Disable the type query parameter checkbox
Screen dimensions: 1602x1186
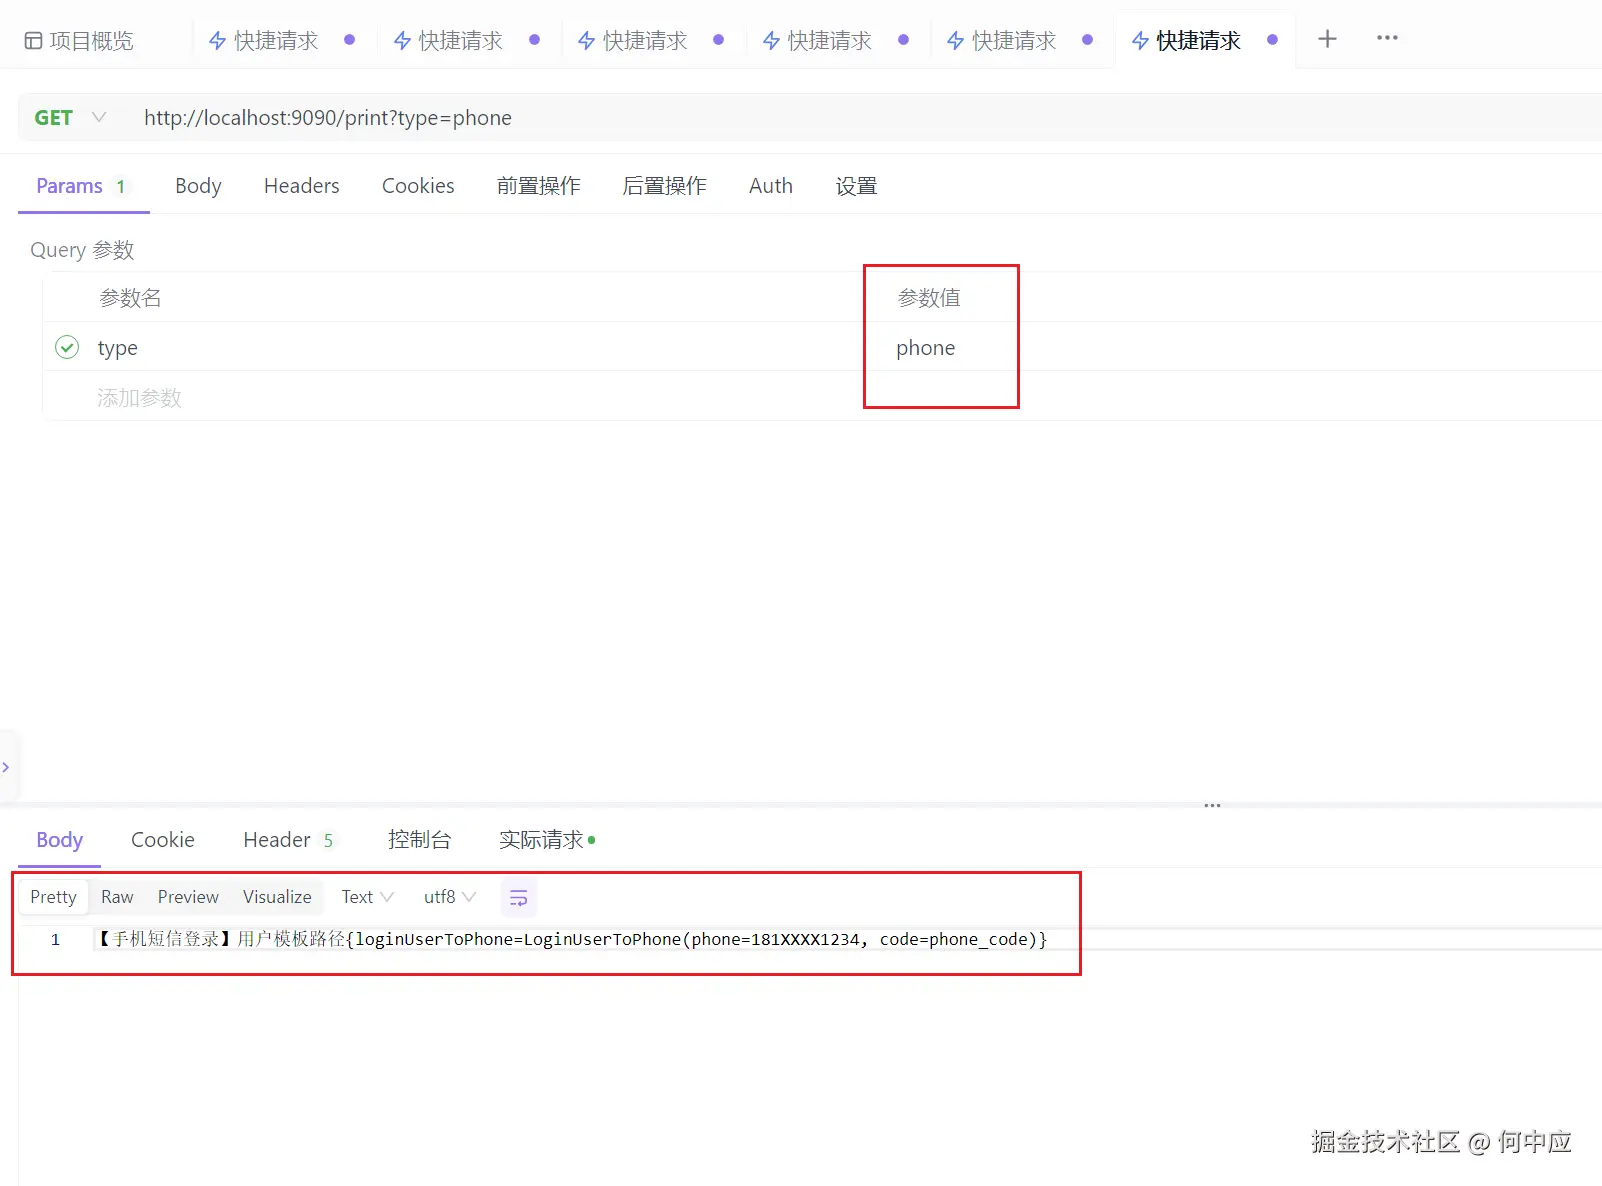[66, 347]
